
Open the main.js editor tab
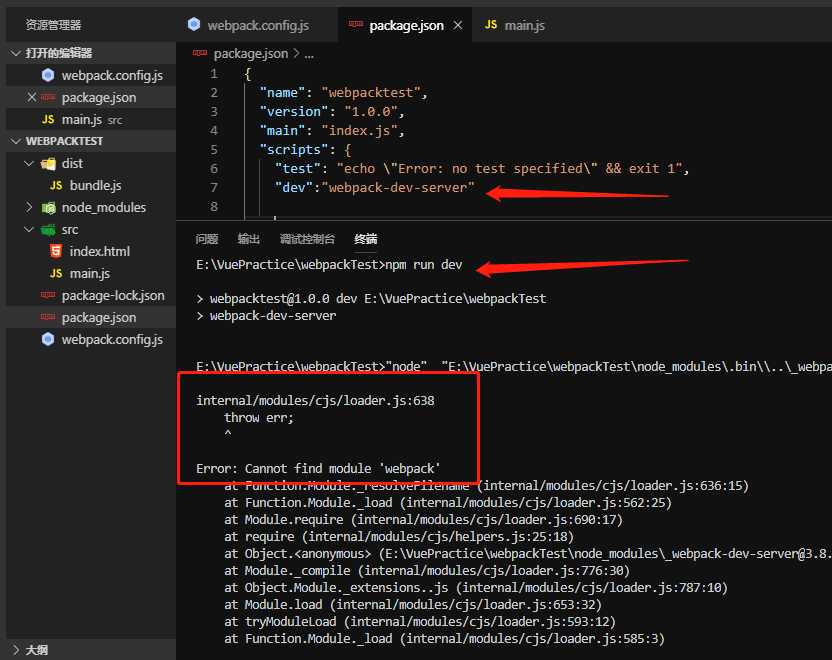[515, 25]
